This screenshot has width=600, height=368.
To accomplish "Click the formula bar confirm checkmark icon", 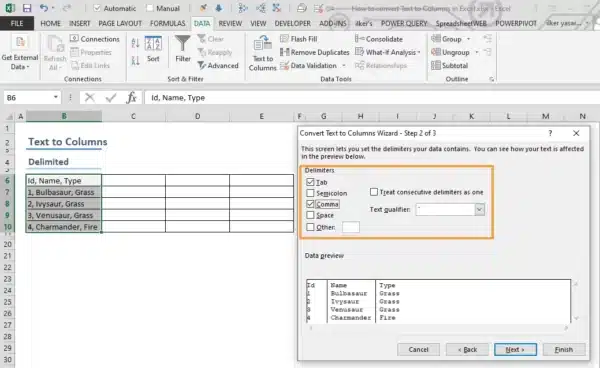I will tap(111, 98).
